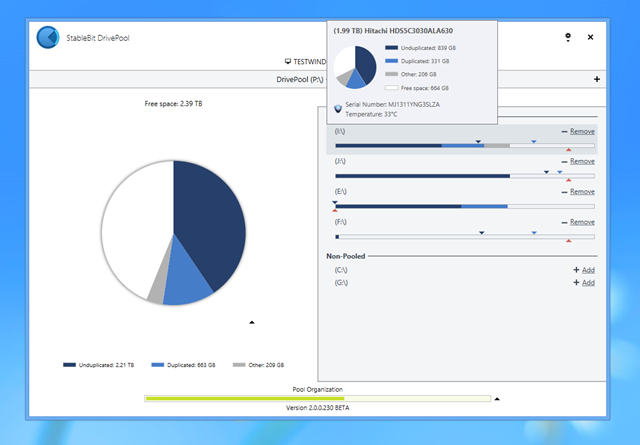Click the small Hitachi drive pie chart
The image size is (640, 445).
(355, 67)
